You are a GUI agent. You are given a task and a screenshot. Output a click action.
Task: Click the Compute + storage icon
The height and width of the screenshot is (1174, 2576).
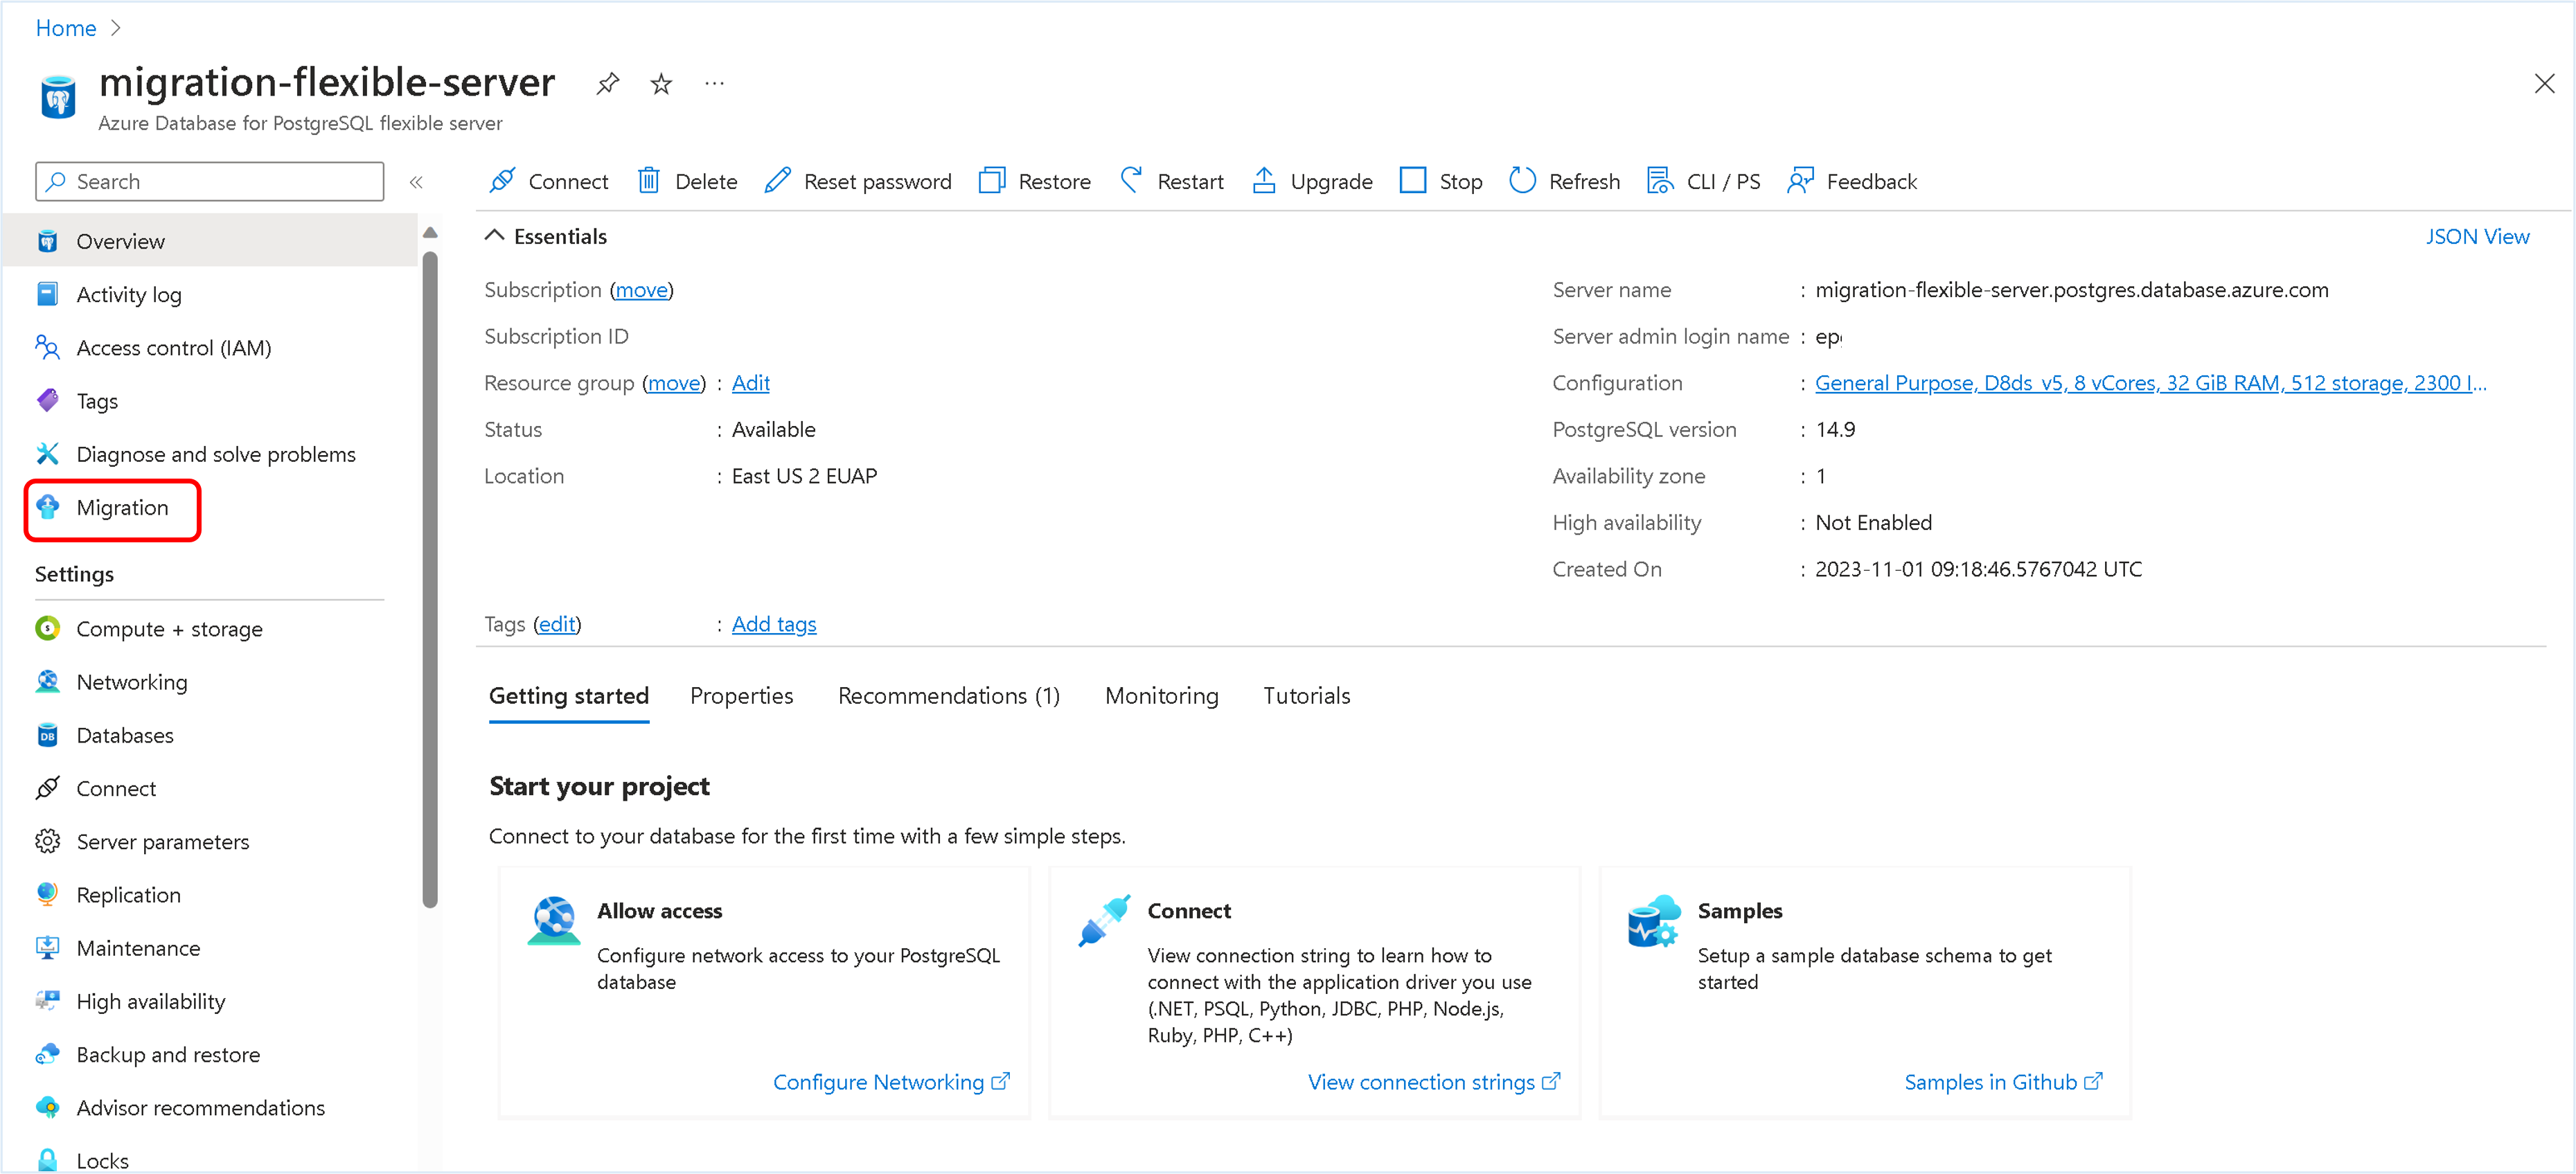coord(47,628)
